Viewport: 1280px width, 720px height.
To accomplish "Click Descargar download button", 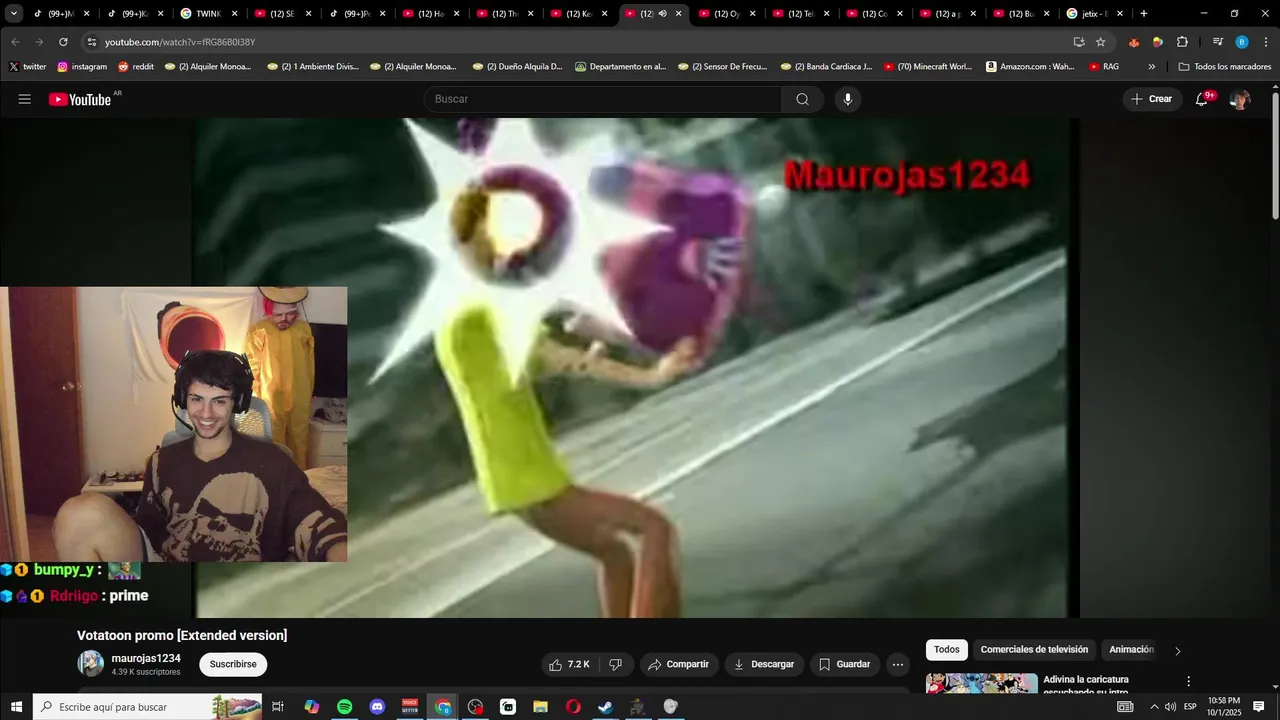I will pyautogui.click(x=764, y=664).
